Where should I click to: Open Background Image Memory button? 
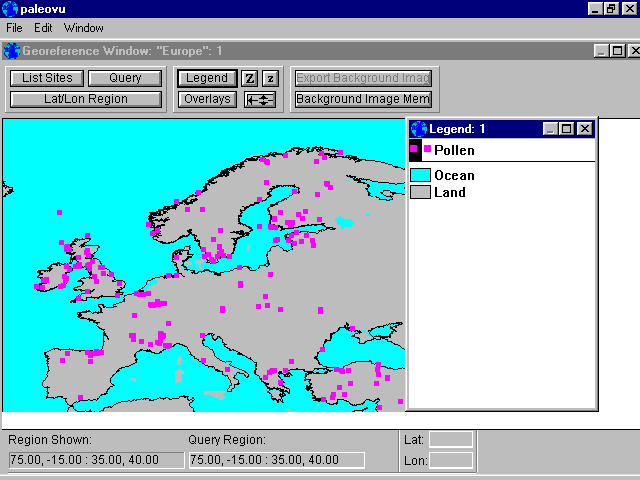363,99
